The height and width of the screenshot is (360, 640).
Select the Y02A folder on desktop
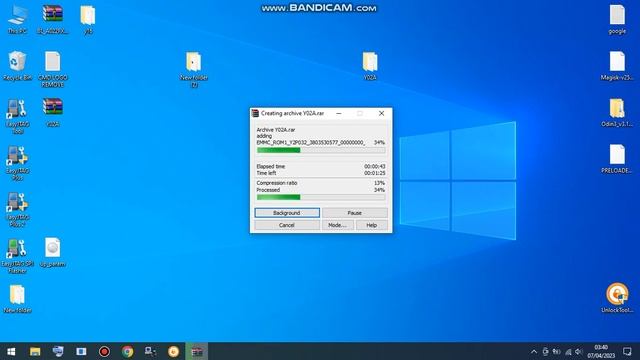[x=370, y=66]
